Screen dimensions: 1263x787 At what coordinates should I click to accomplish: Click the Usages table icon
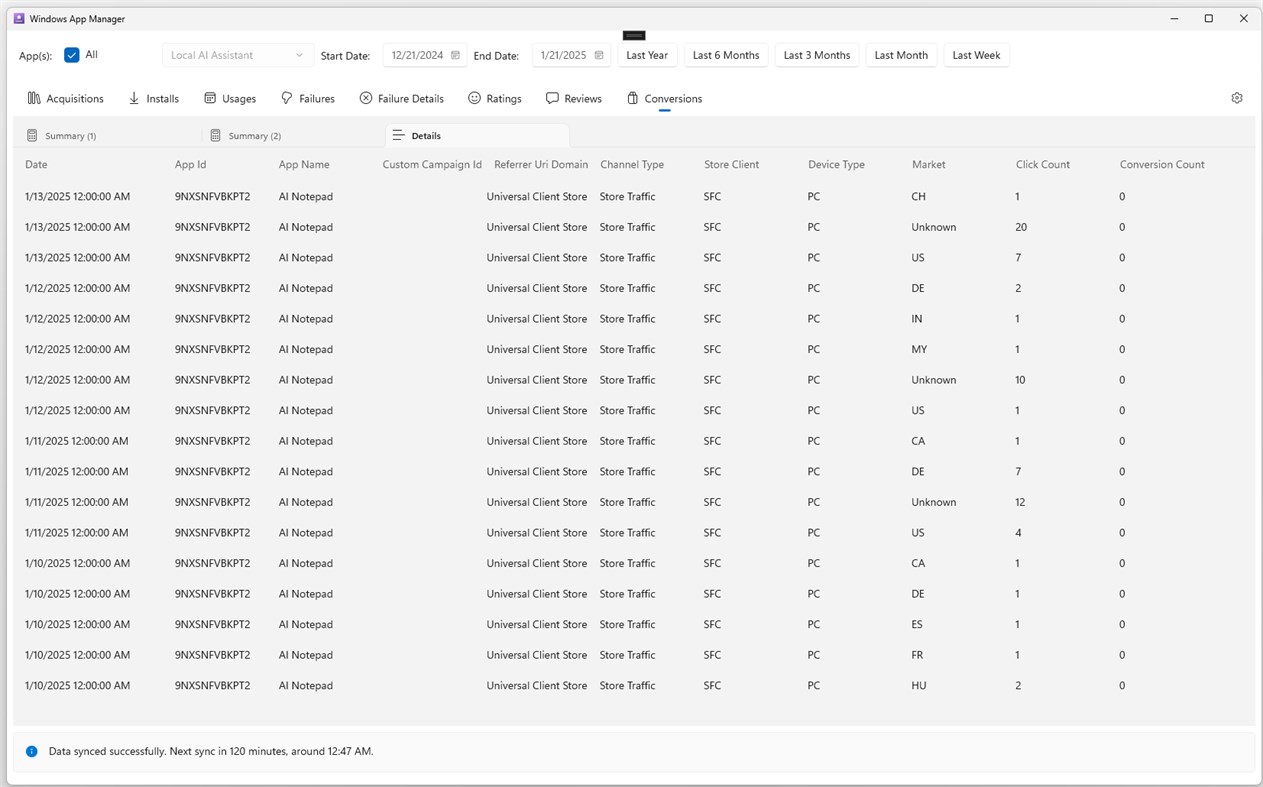point(210,98)
